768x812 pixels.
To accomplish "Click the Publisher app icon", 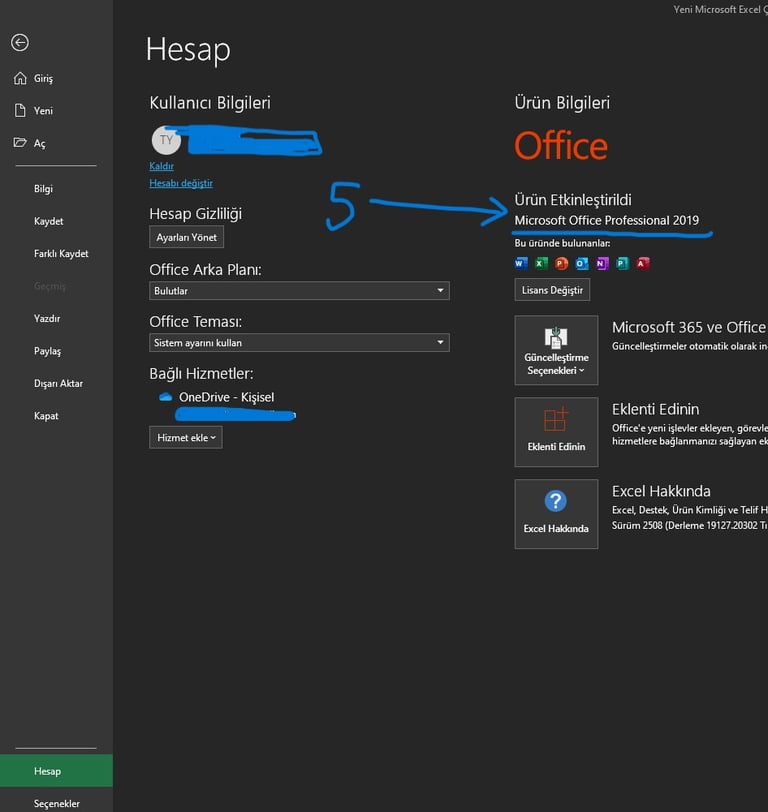I will (x=622, y=264).
